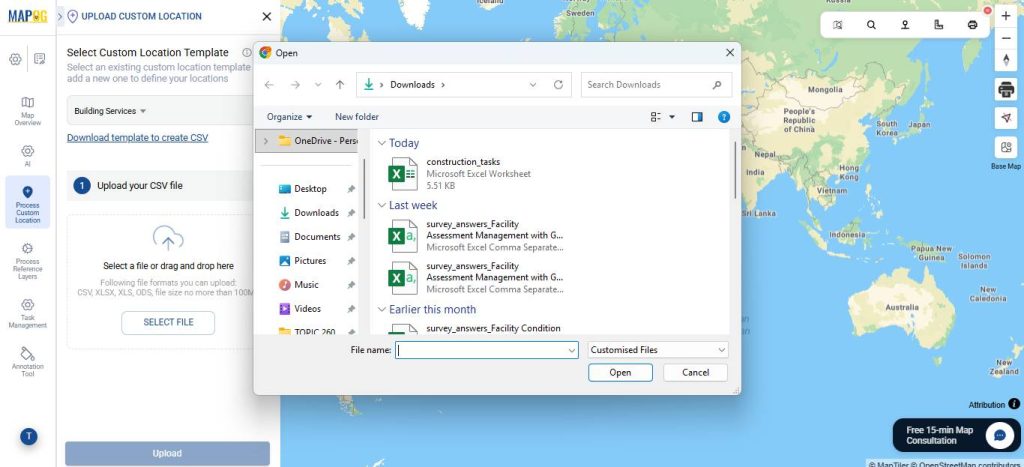
Task: Toggle the preview pane in Open dialog
Action: [x=697, y=117]
